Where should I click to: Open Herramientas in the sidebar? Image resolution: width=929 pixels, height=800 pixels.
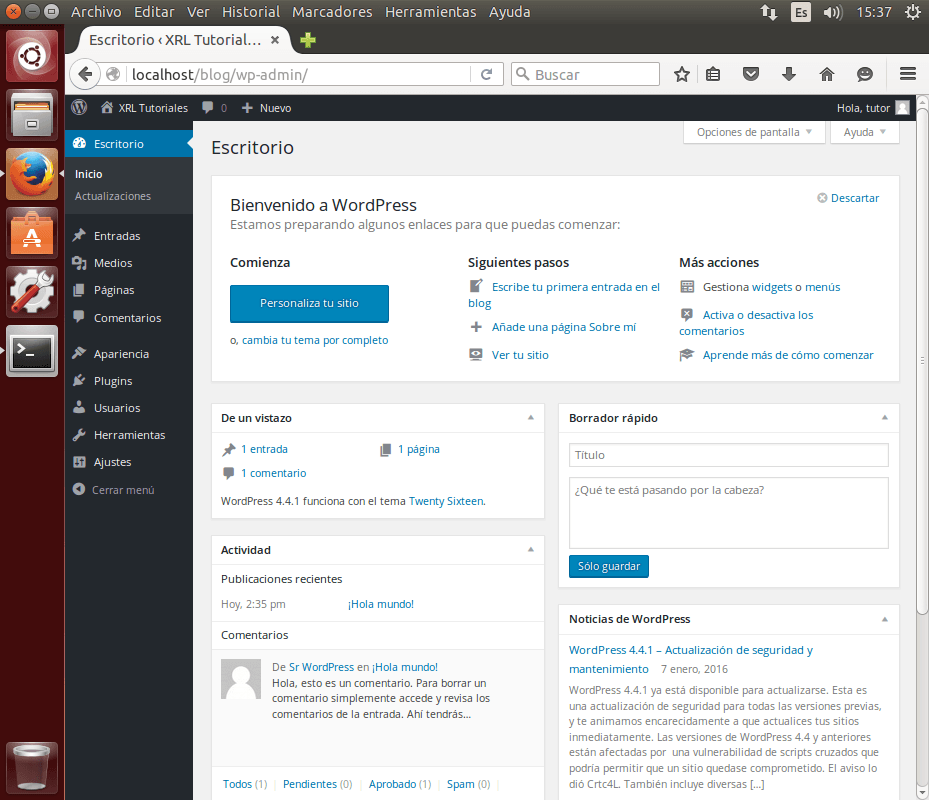(x=129, y=435)
